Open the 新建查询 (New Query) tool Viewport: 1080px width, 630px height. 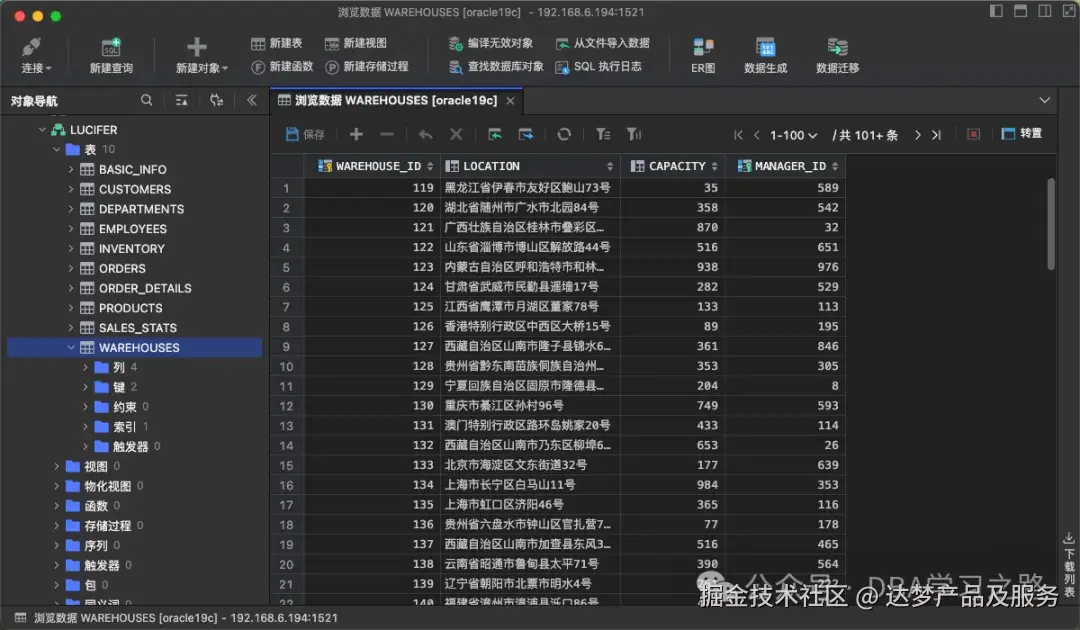tap(113, 55)
